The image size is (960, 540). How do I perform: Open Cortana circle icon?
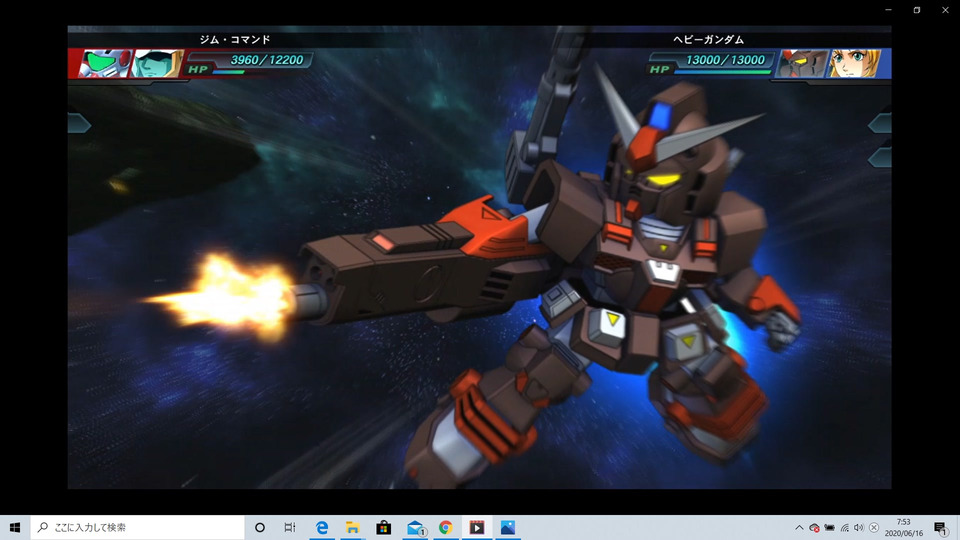point(260,527)
